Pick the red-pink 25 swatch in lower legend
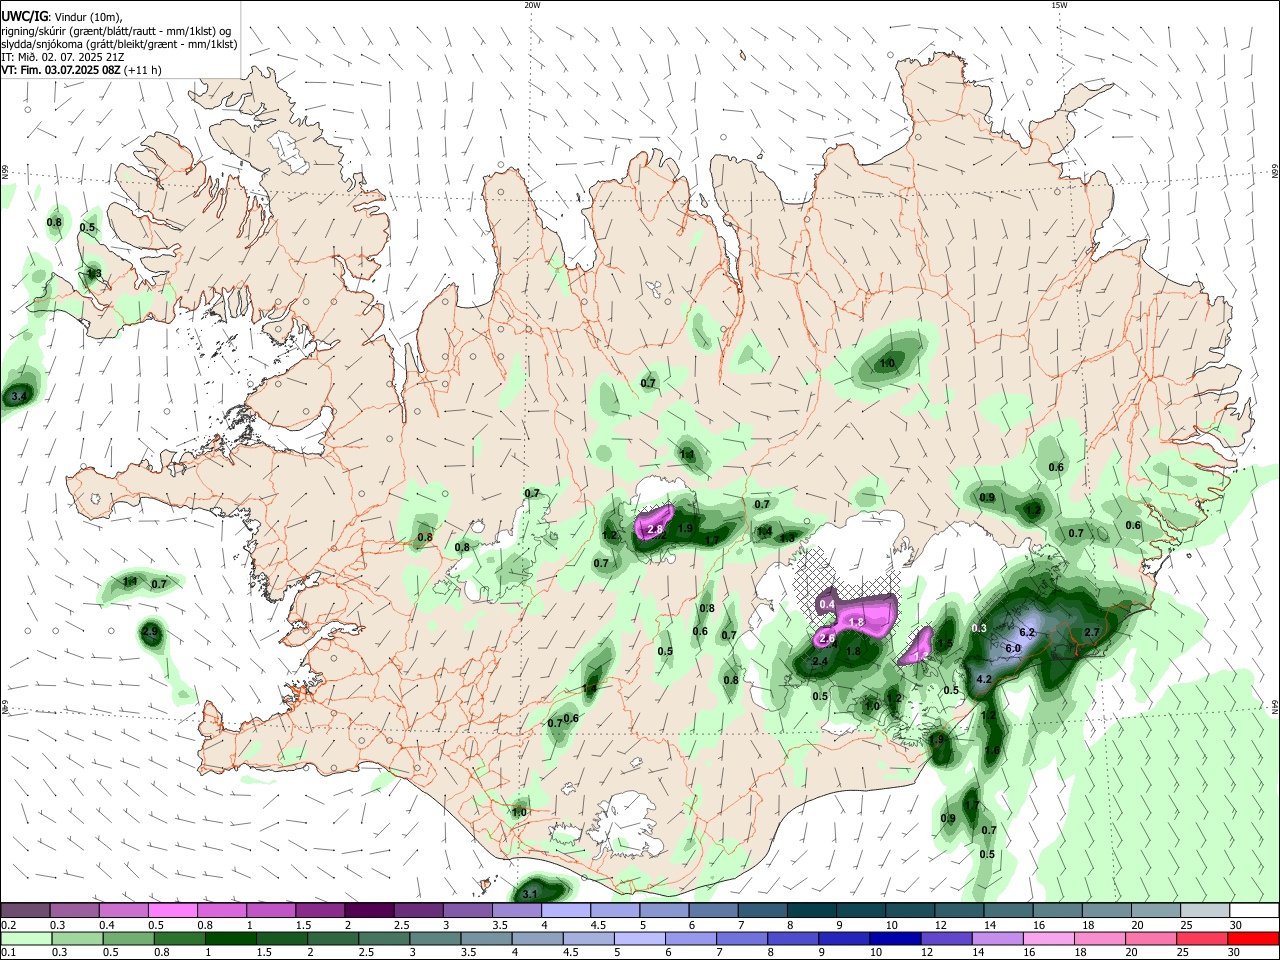Image resolution: width=1280 pixels, height=960 pixels. click(x=1202, y=938)
